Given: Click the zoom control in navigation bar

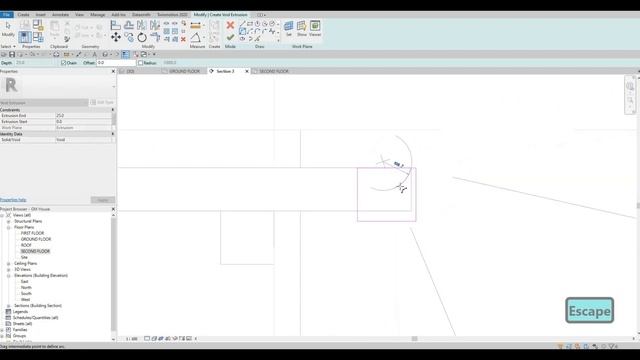Looking at the screenshot, I should pos(630,100).
